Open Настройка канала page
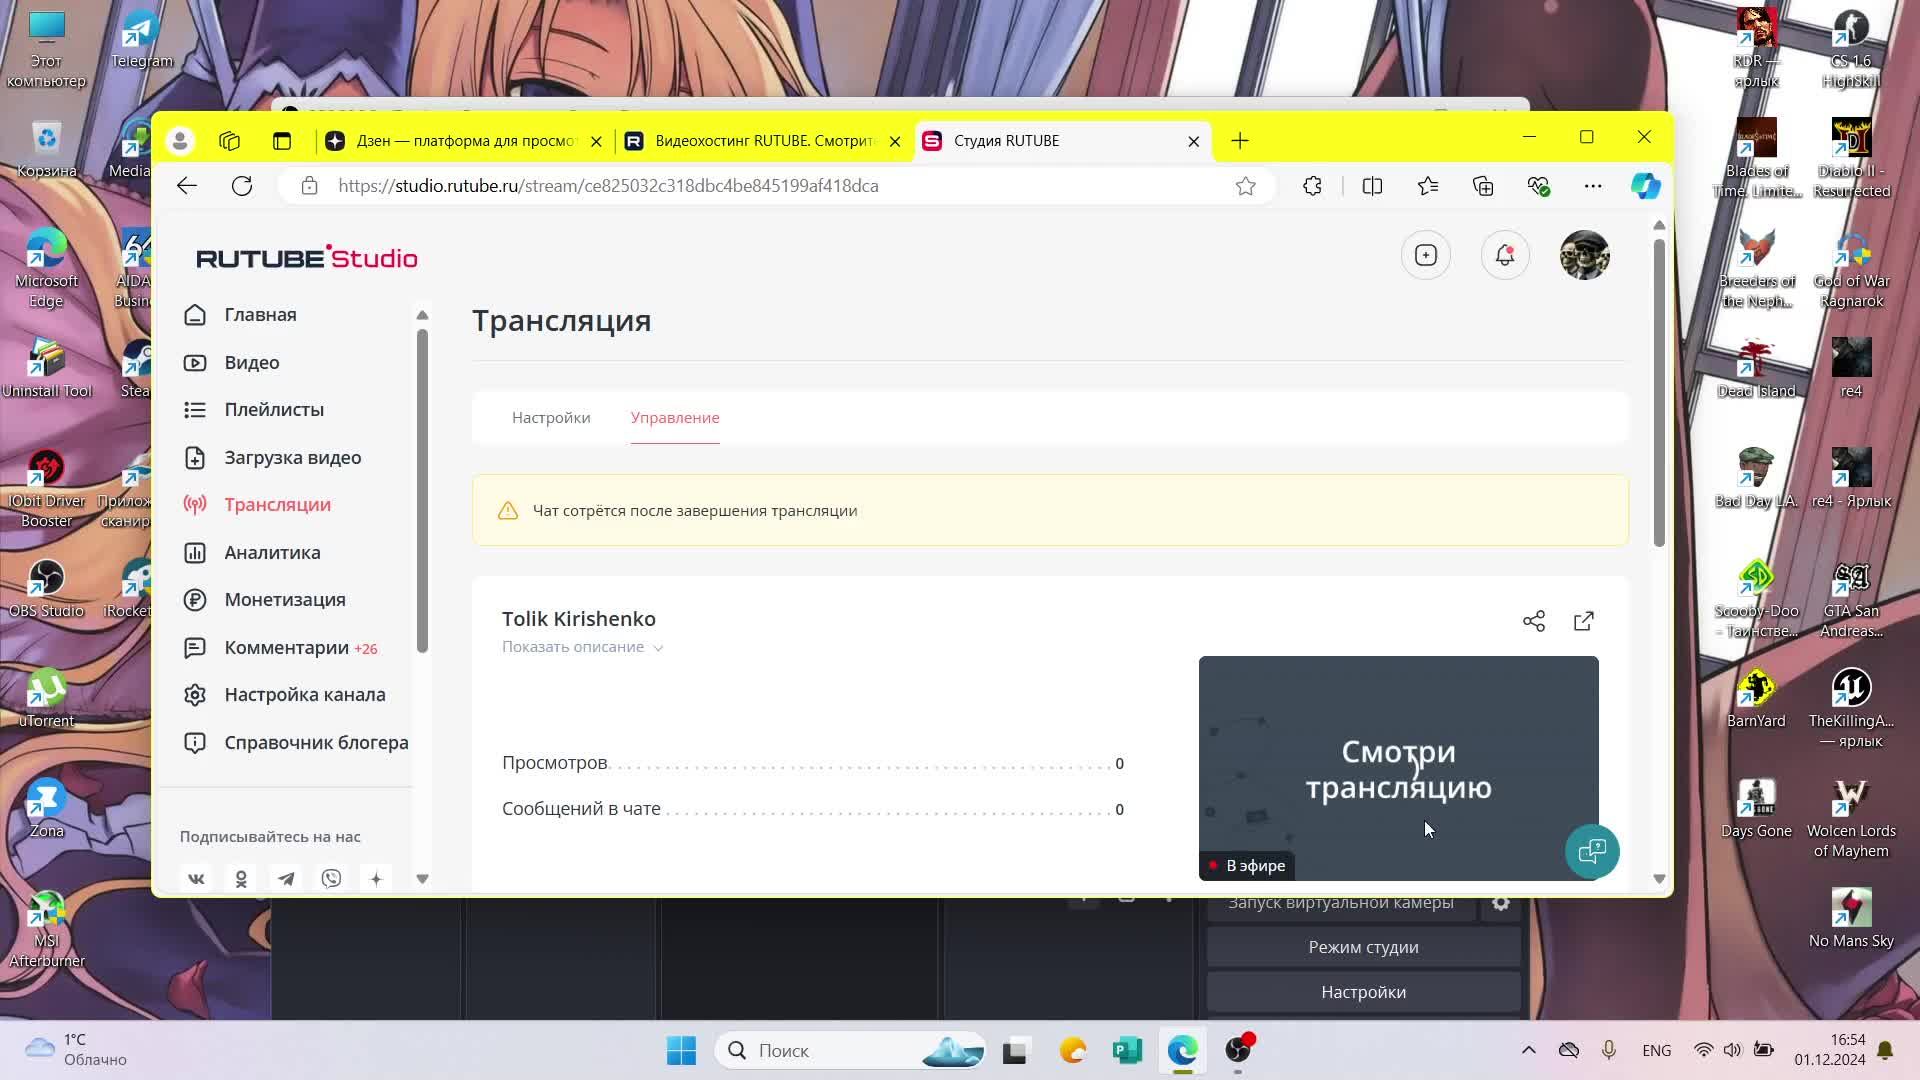The height and width of the screenshot is (1080, 1920). click(284, 695)
